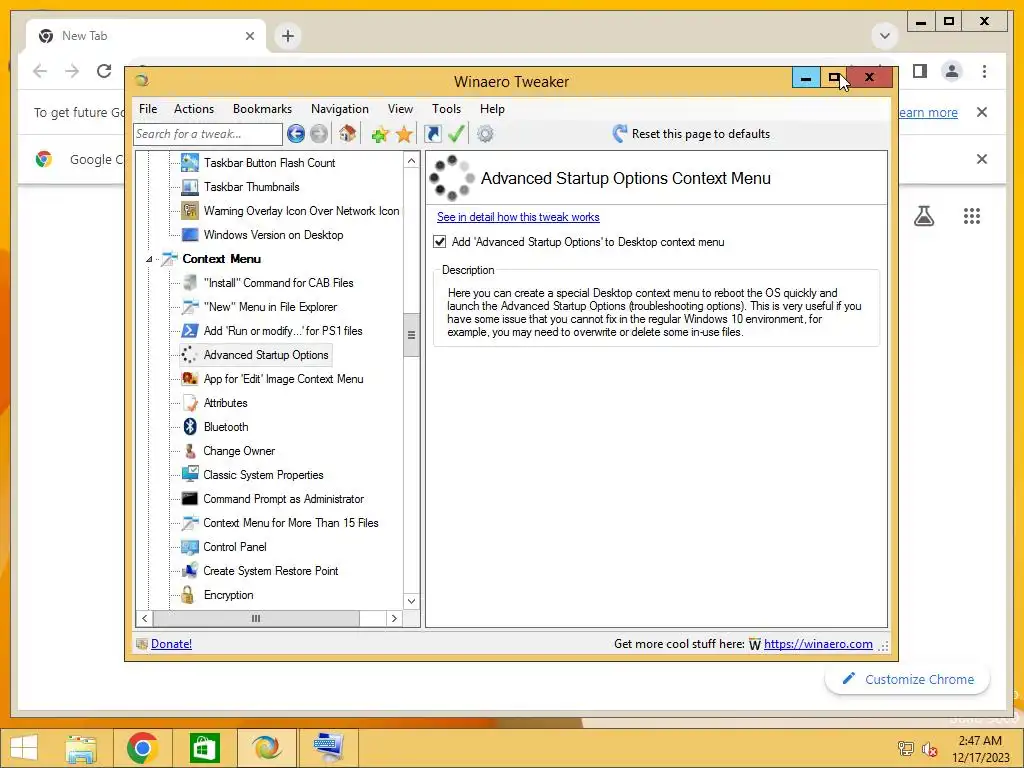Add bookmark with green plus star icon

click(x=379, y=135)
